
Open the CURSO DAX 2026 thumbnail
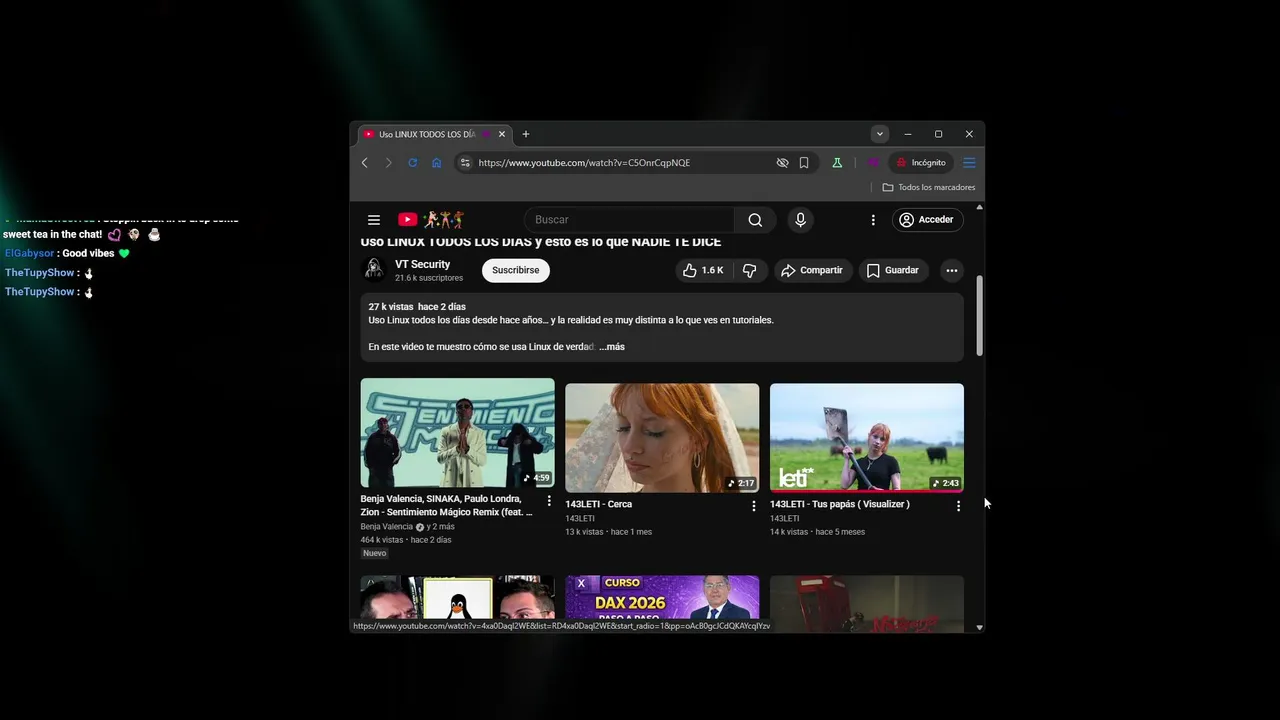coord(662,602)
